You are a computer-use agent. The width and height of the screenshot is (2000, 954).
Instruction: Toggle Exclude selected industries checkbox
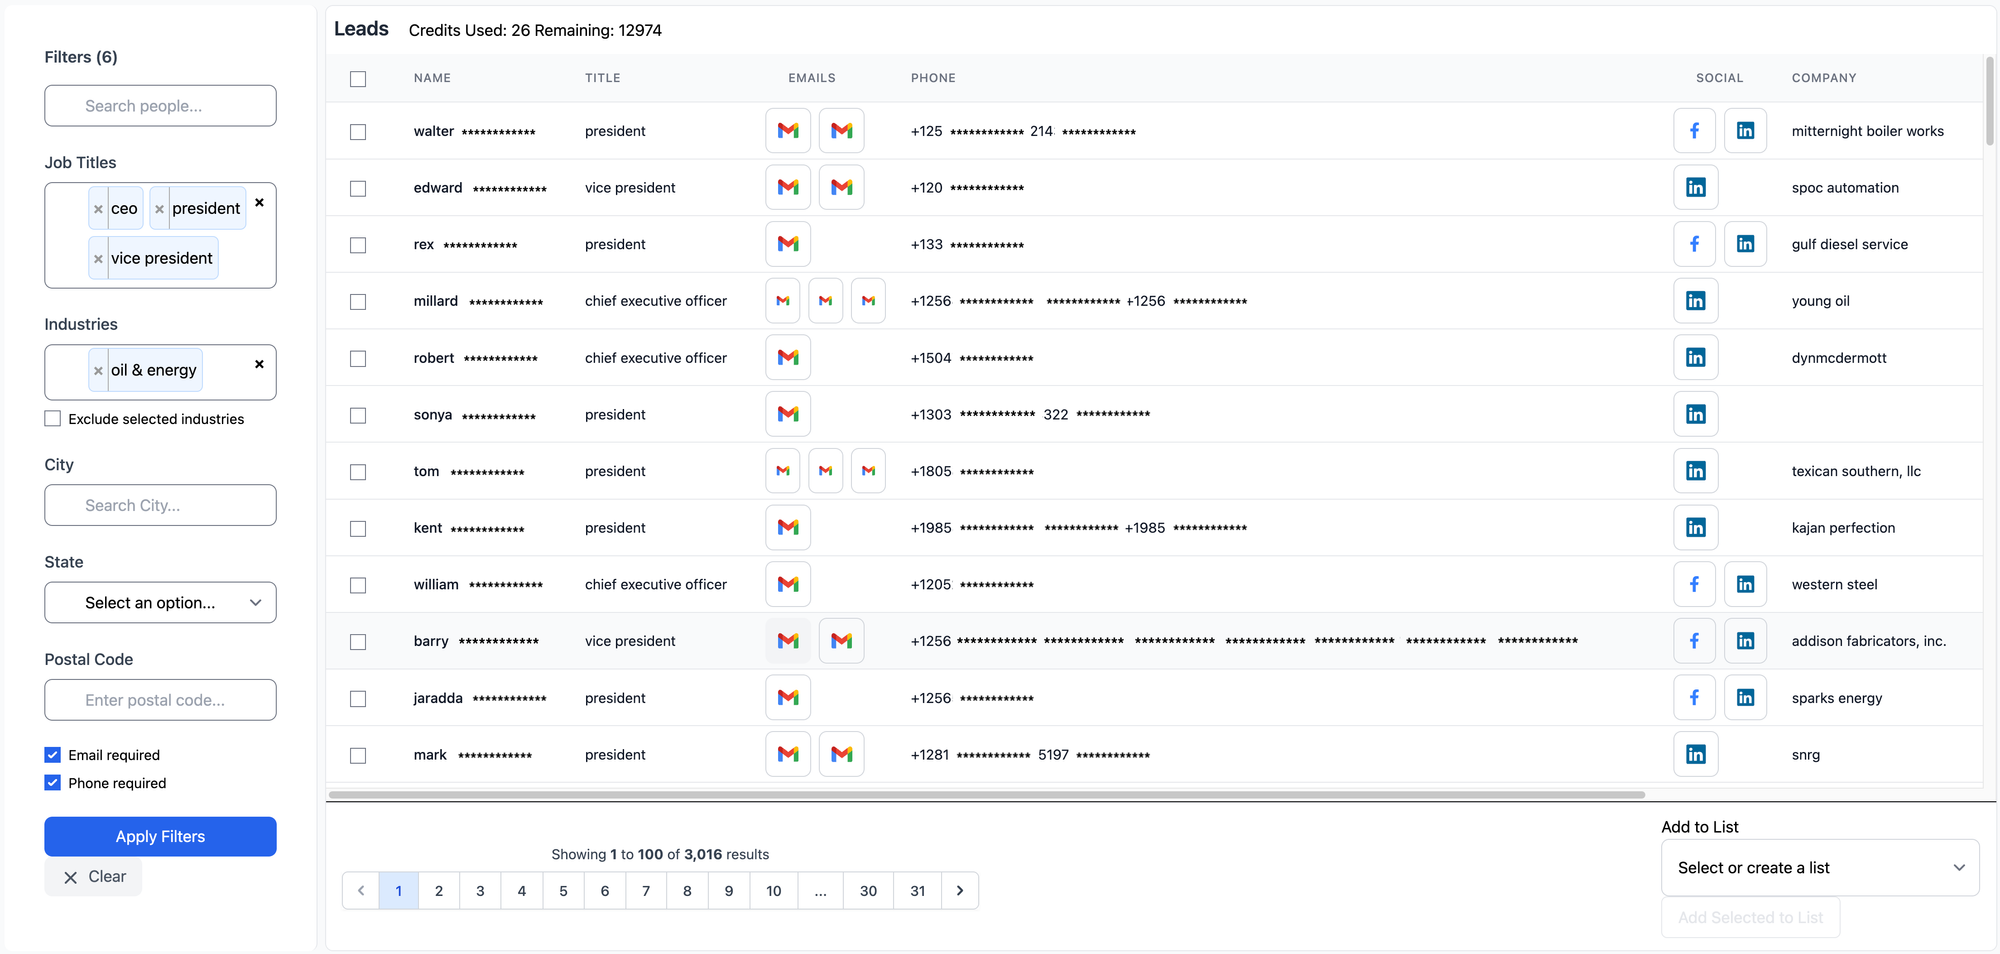pos(53,419)
